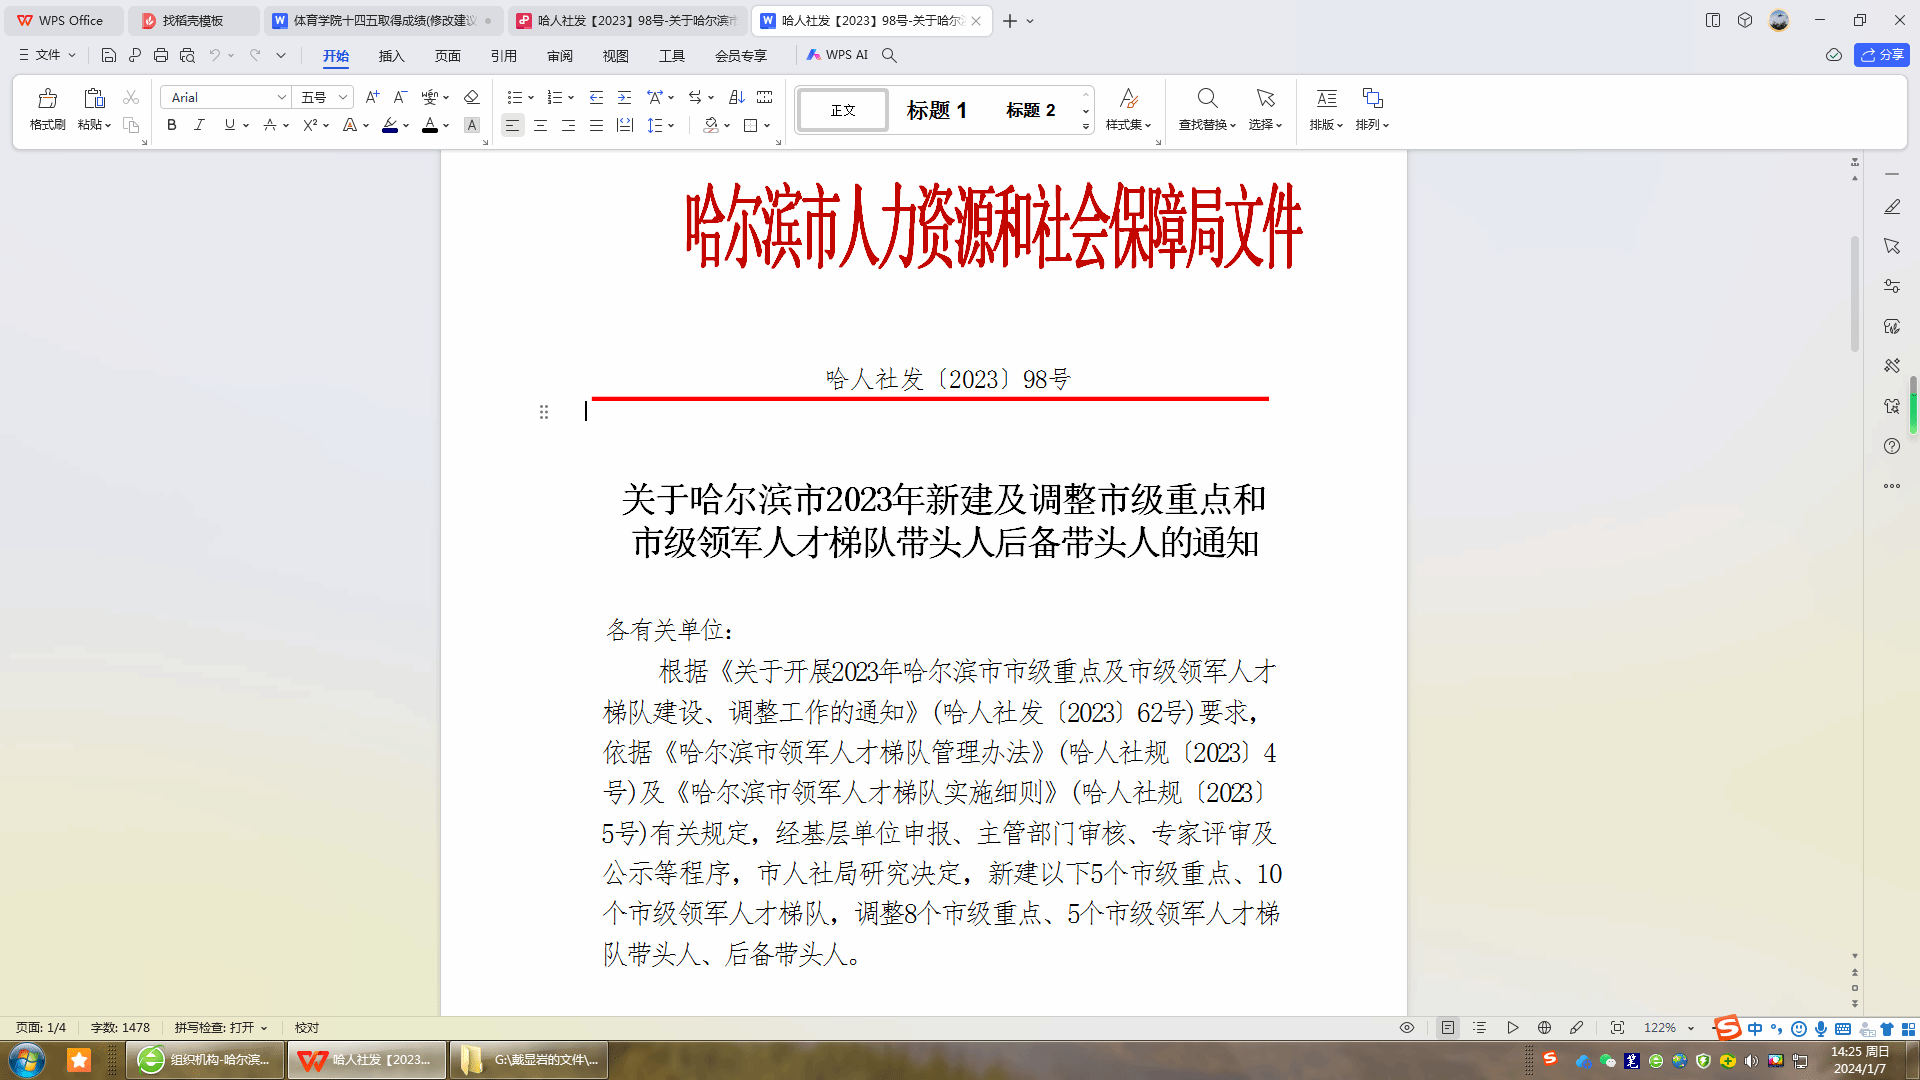1920x1080 pixels.
Task: Toggle eye protection mode in status bar
Action: [x=1407, y=1028]
